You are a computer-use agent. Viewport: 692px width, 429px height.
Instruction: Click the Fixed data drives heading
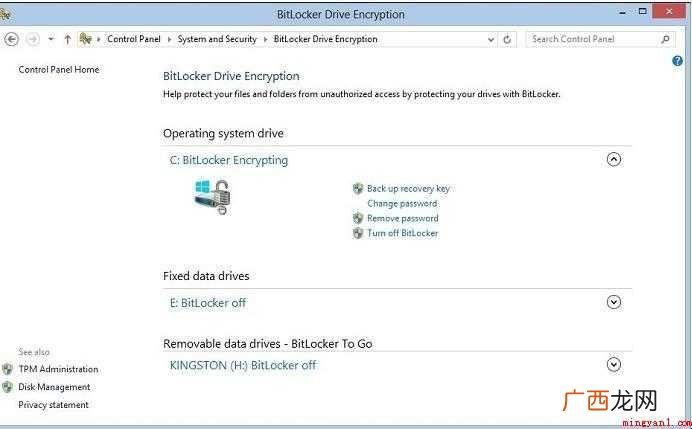(x=206, y=276)
